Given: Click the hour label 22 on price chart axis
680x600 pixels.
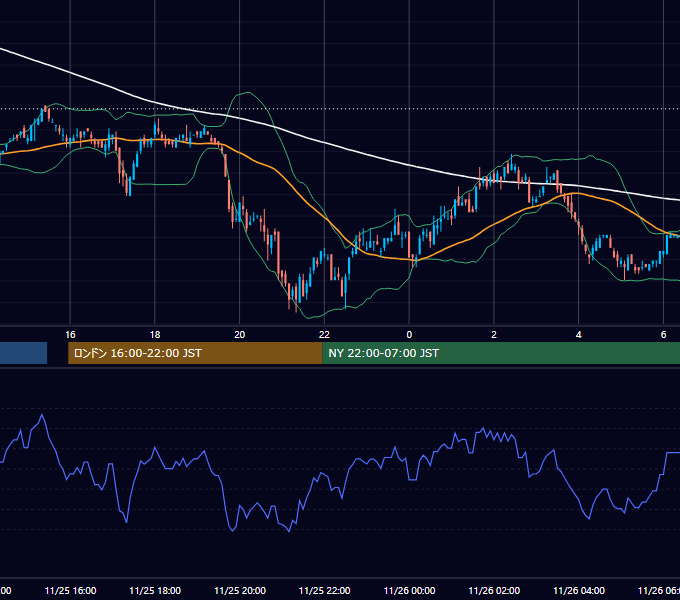Looking at the screenshot, I should 324,335.
